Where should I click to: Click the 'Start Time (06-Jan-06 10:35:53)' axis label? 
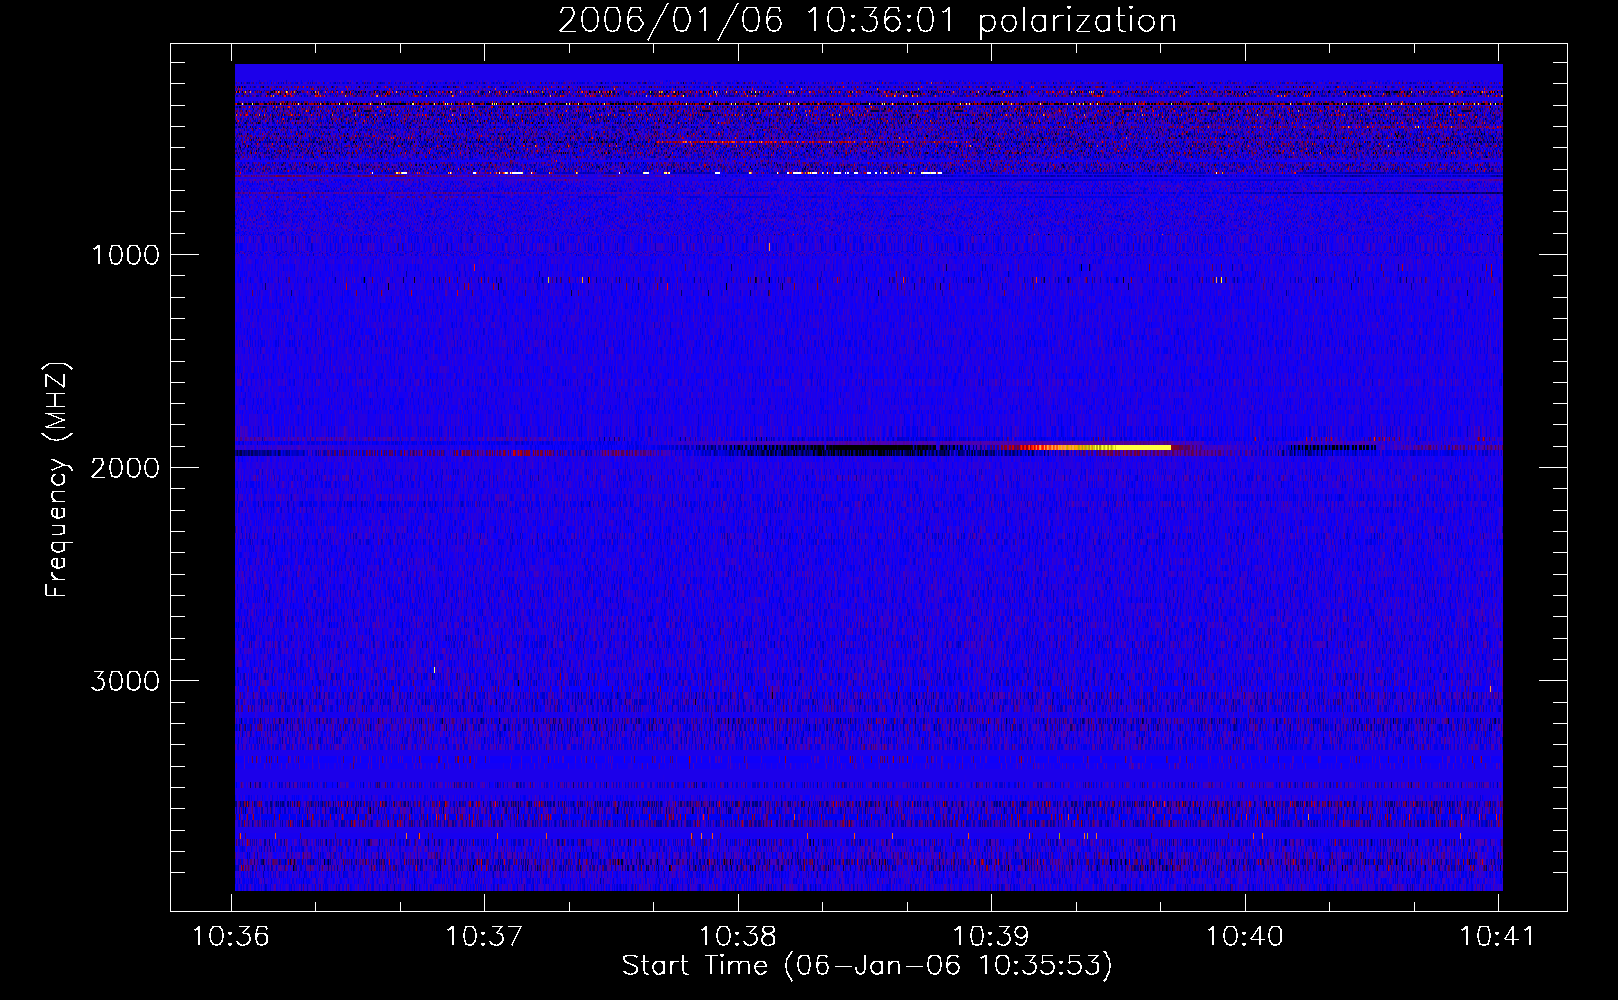(867, 966)
